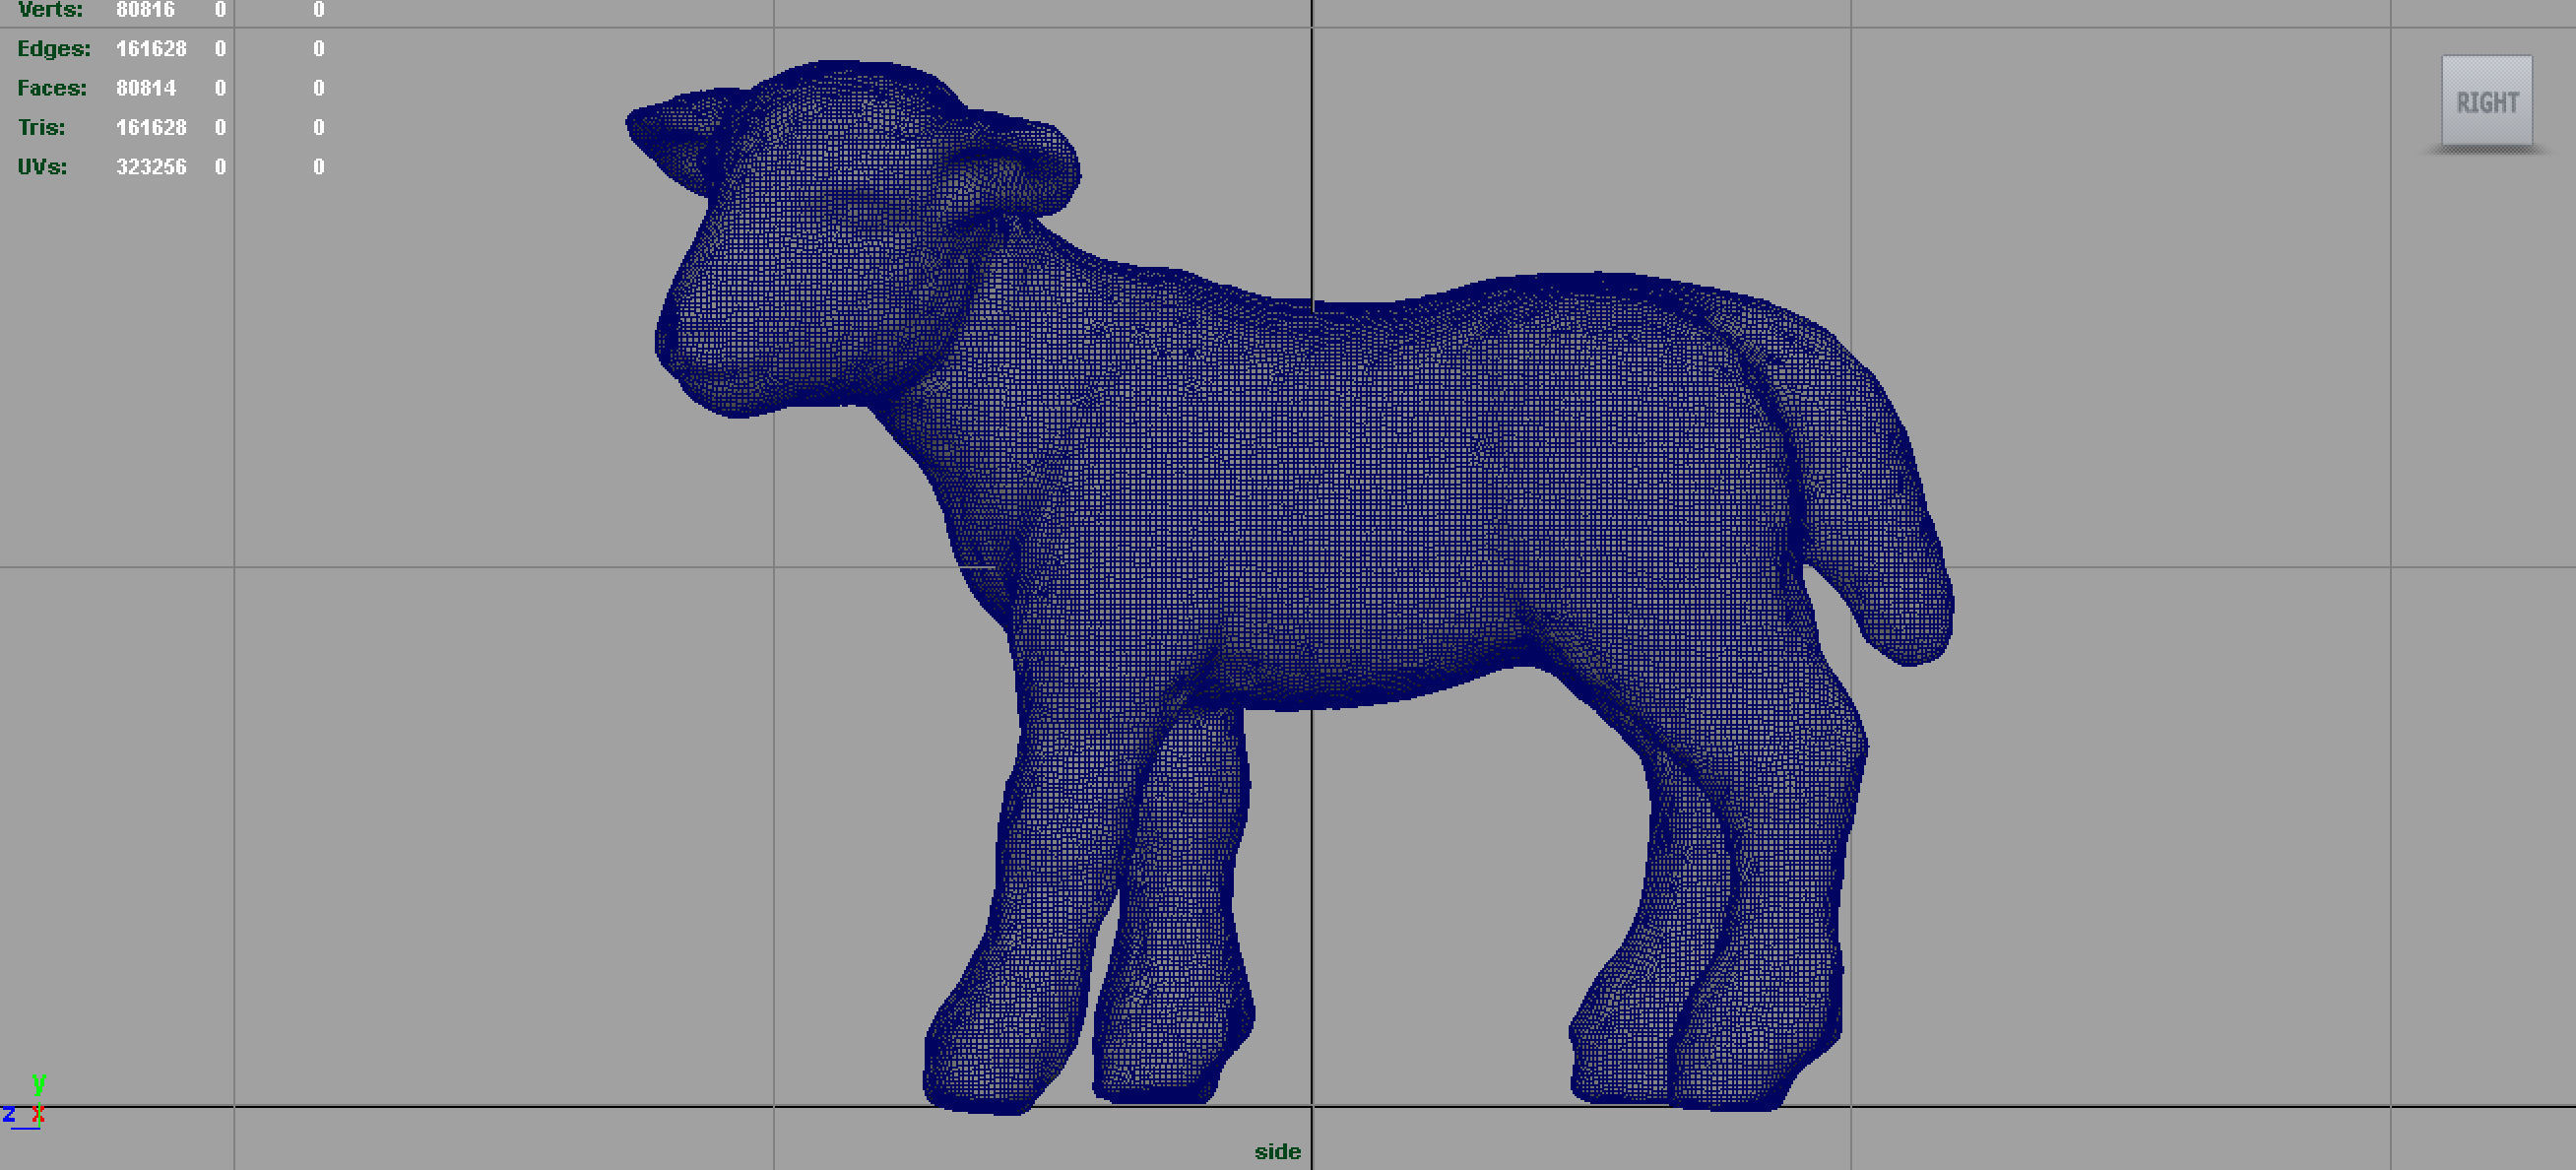This screenshot has width=2576, height=1170.
Task: Click the Edges count 161628
Action: tap(151, 48)
